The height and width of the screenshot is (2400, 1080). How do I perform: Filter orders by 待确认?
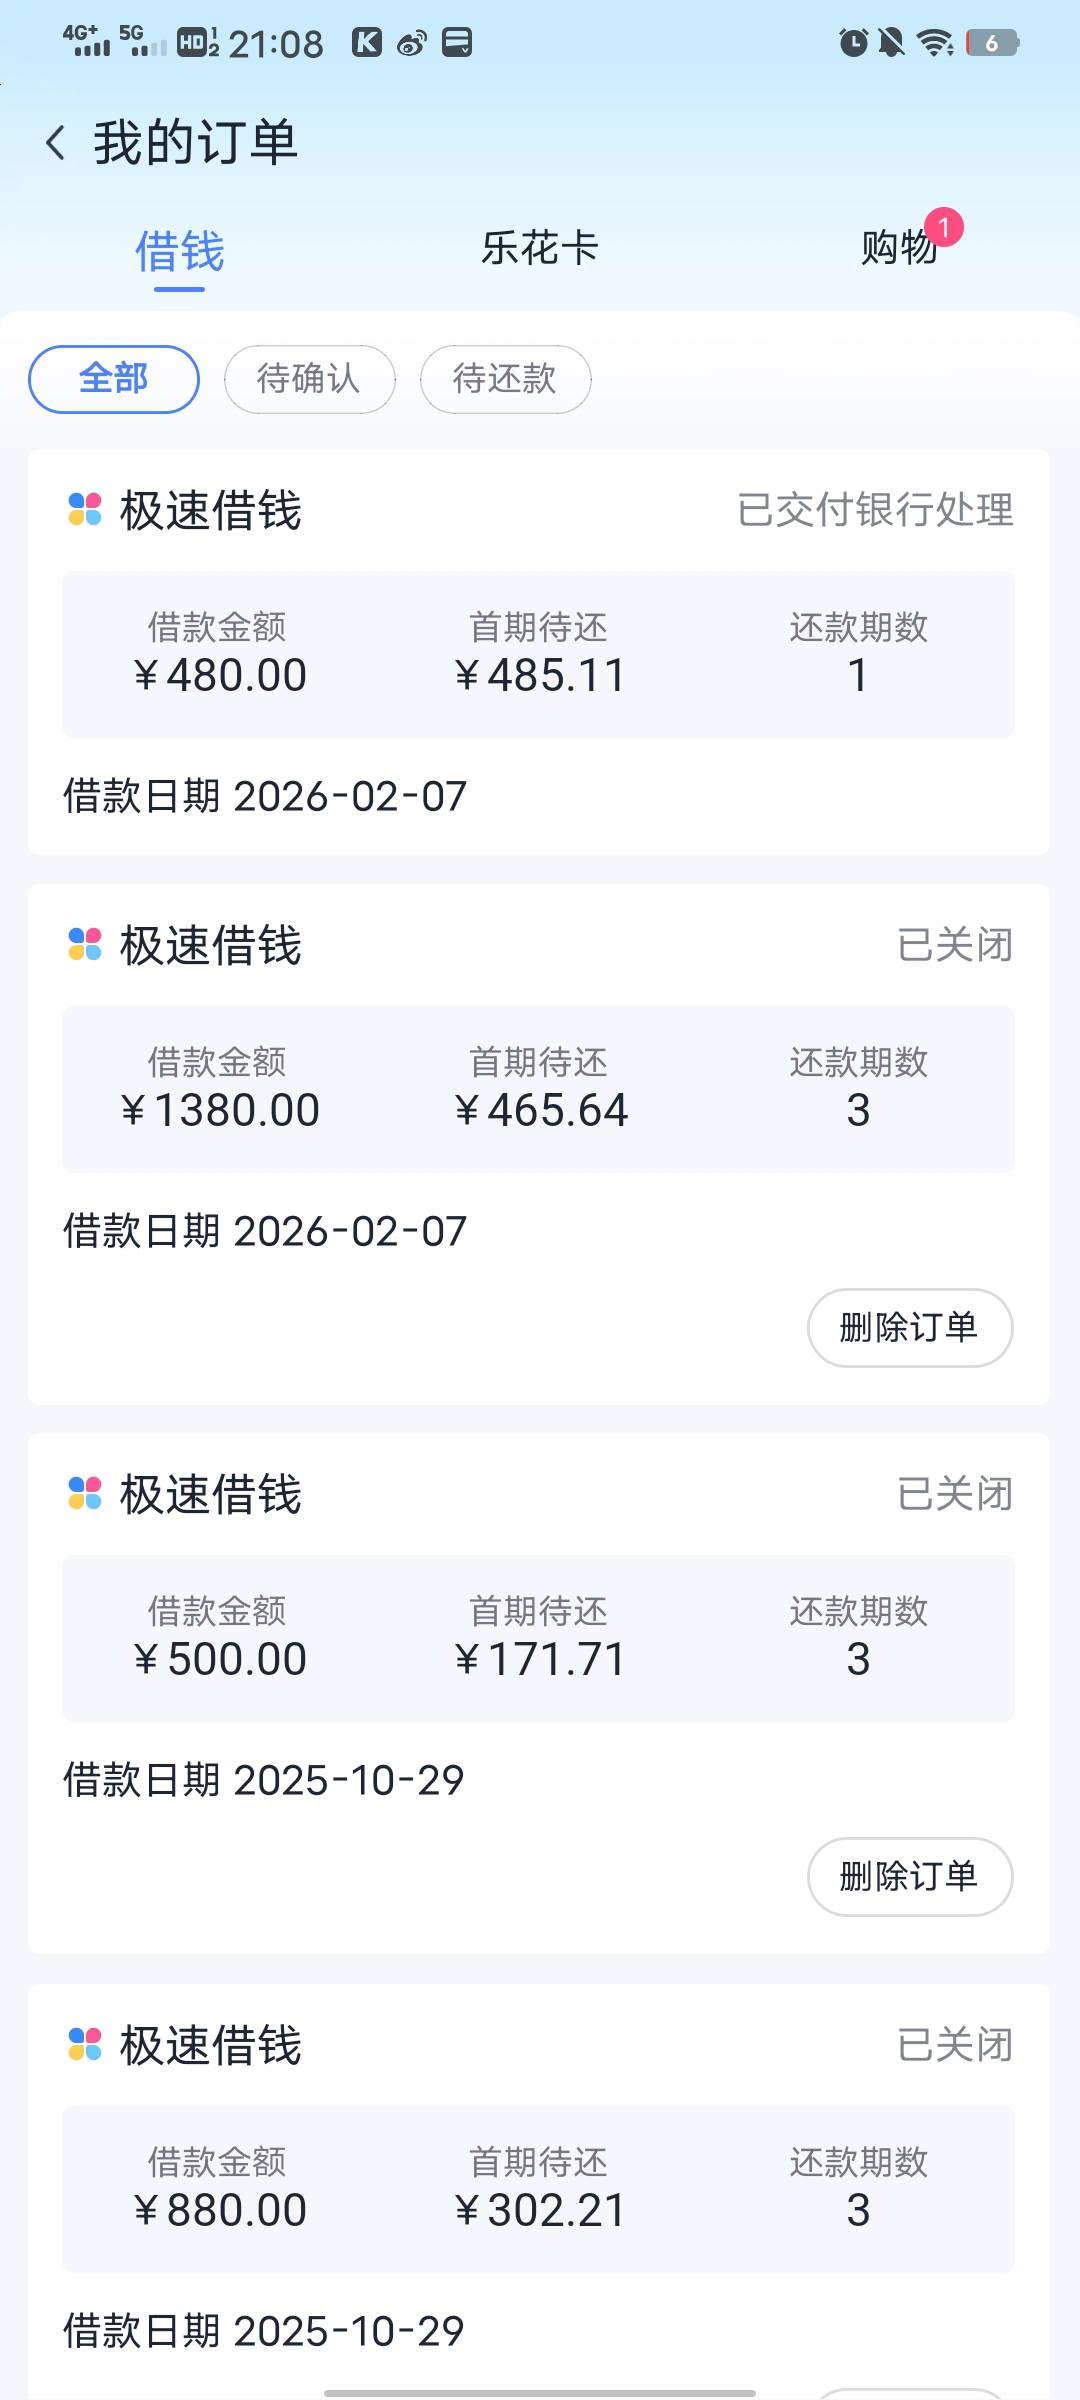click(x=309, y=379)
